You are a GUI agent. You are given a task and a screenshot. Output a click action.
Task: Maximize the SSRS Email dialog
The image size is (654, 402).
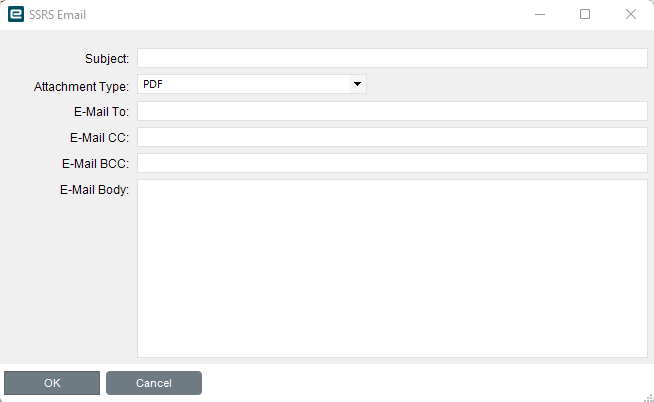585,15
